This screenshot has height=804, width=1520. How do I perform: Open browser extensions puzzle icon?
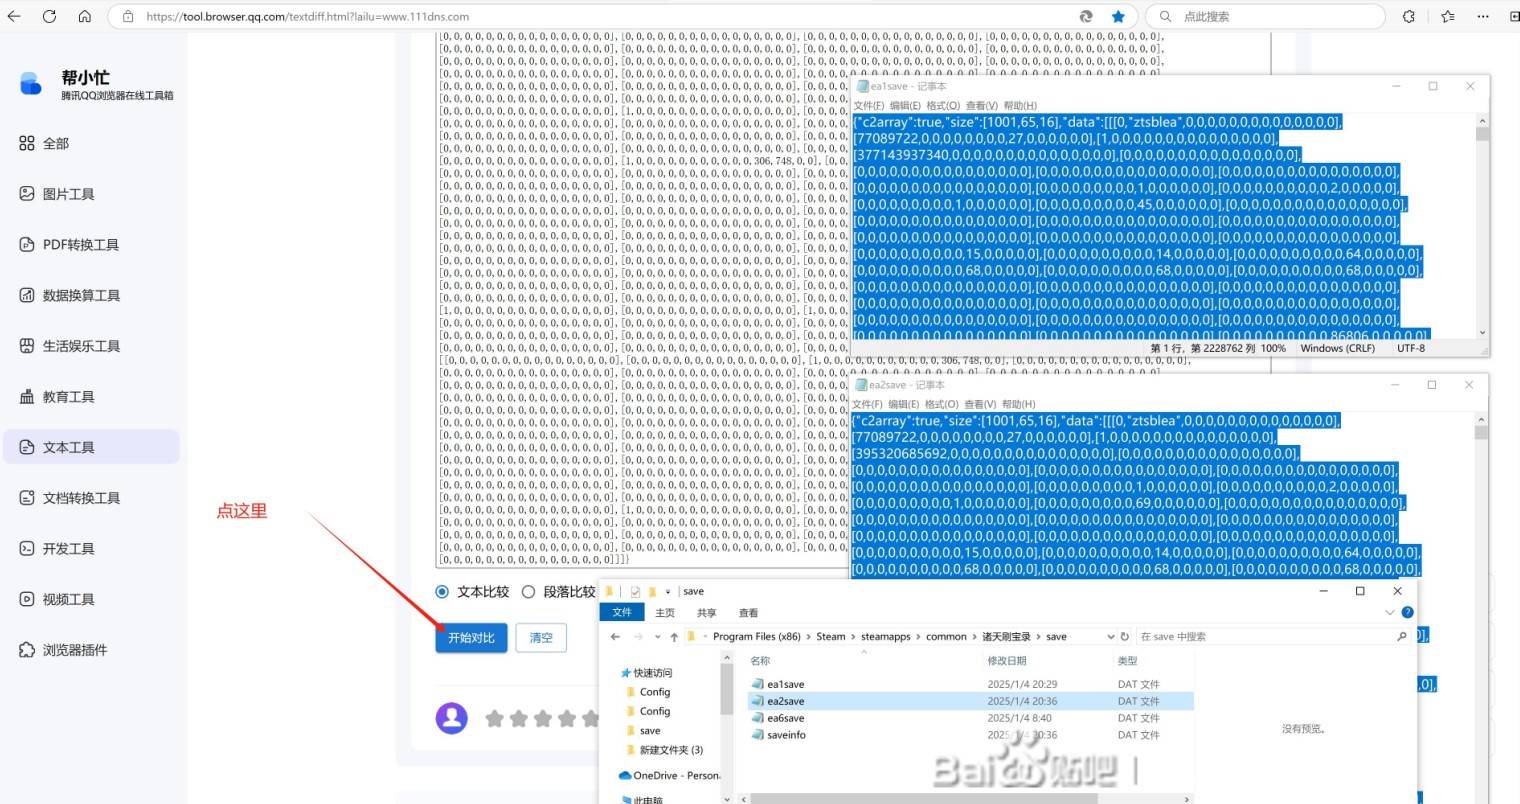coord(1409,16)
